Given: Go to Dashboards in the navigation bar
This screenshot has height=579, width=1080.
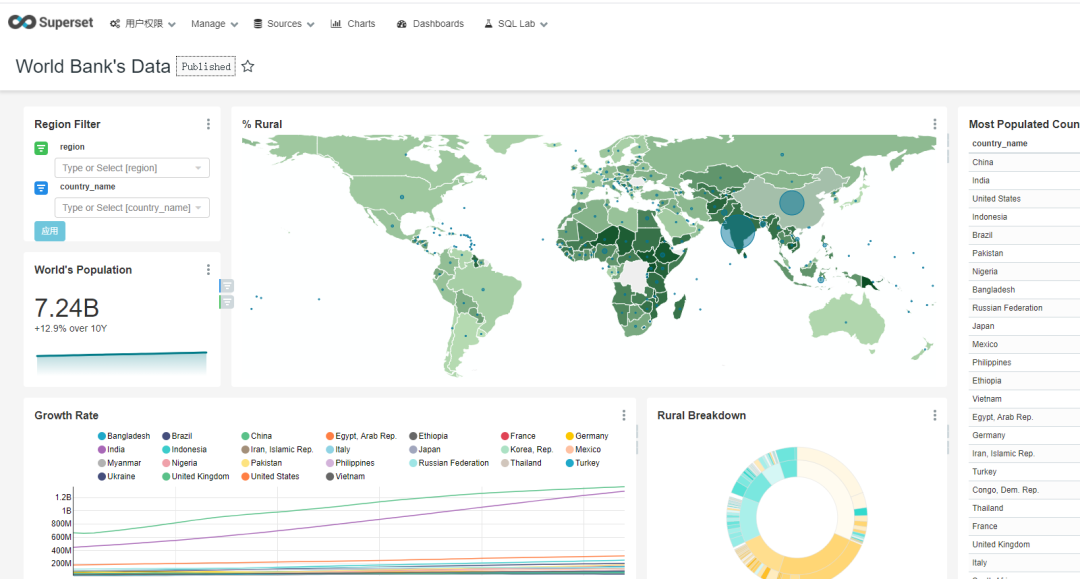Looking at the screenshot, I should pos(430,24).
